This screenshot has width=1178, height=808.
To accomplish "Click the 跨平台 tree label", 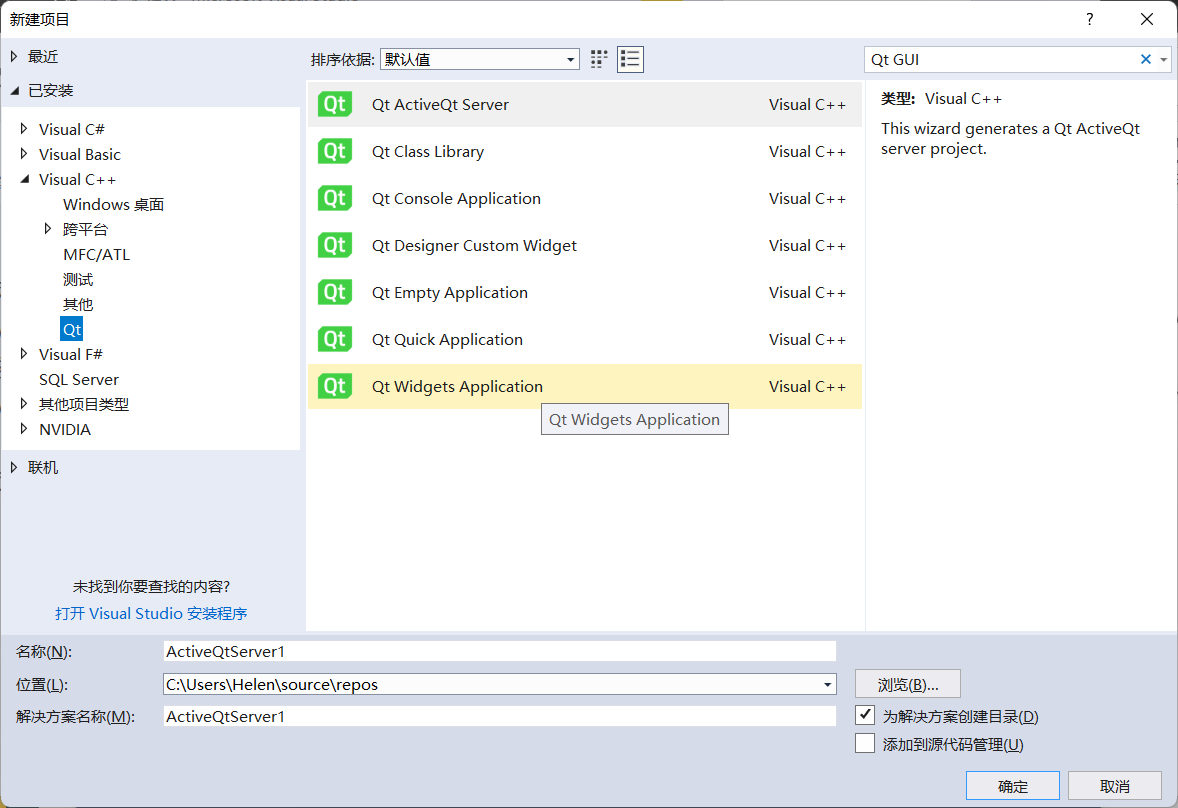I will click(85, 229).
